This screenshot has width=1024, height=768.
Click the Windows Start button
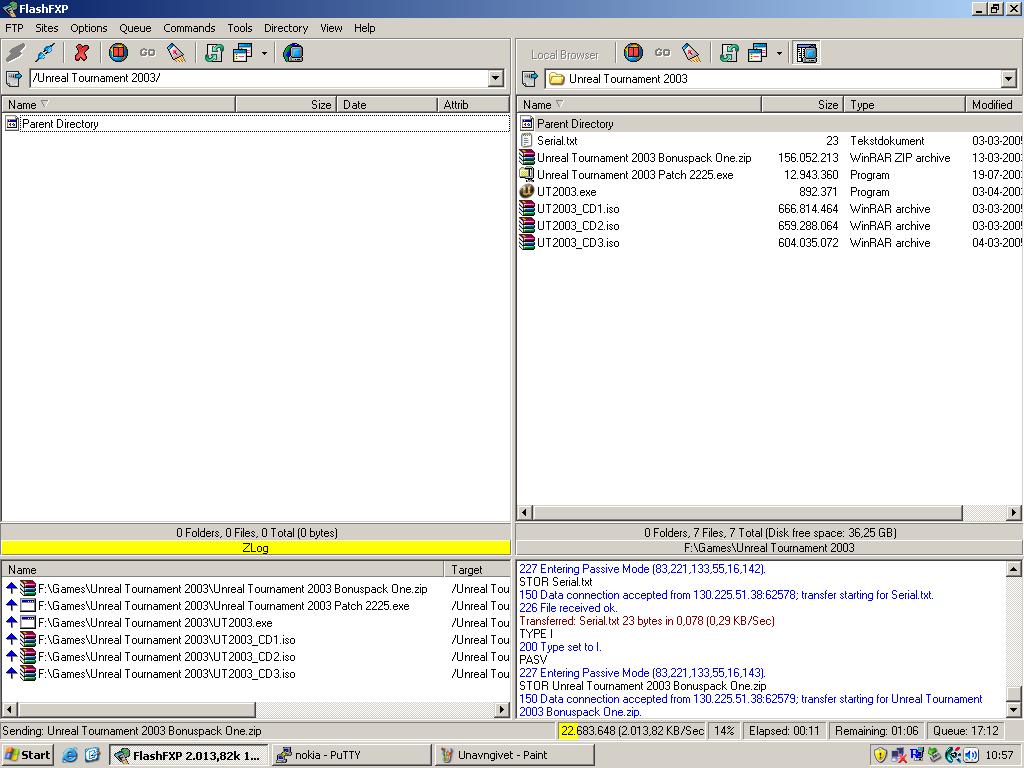coord(27,755)
